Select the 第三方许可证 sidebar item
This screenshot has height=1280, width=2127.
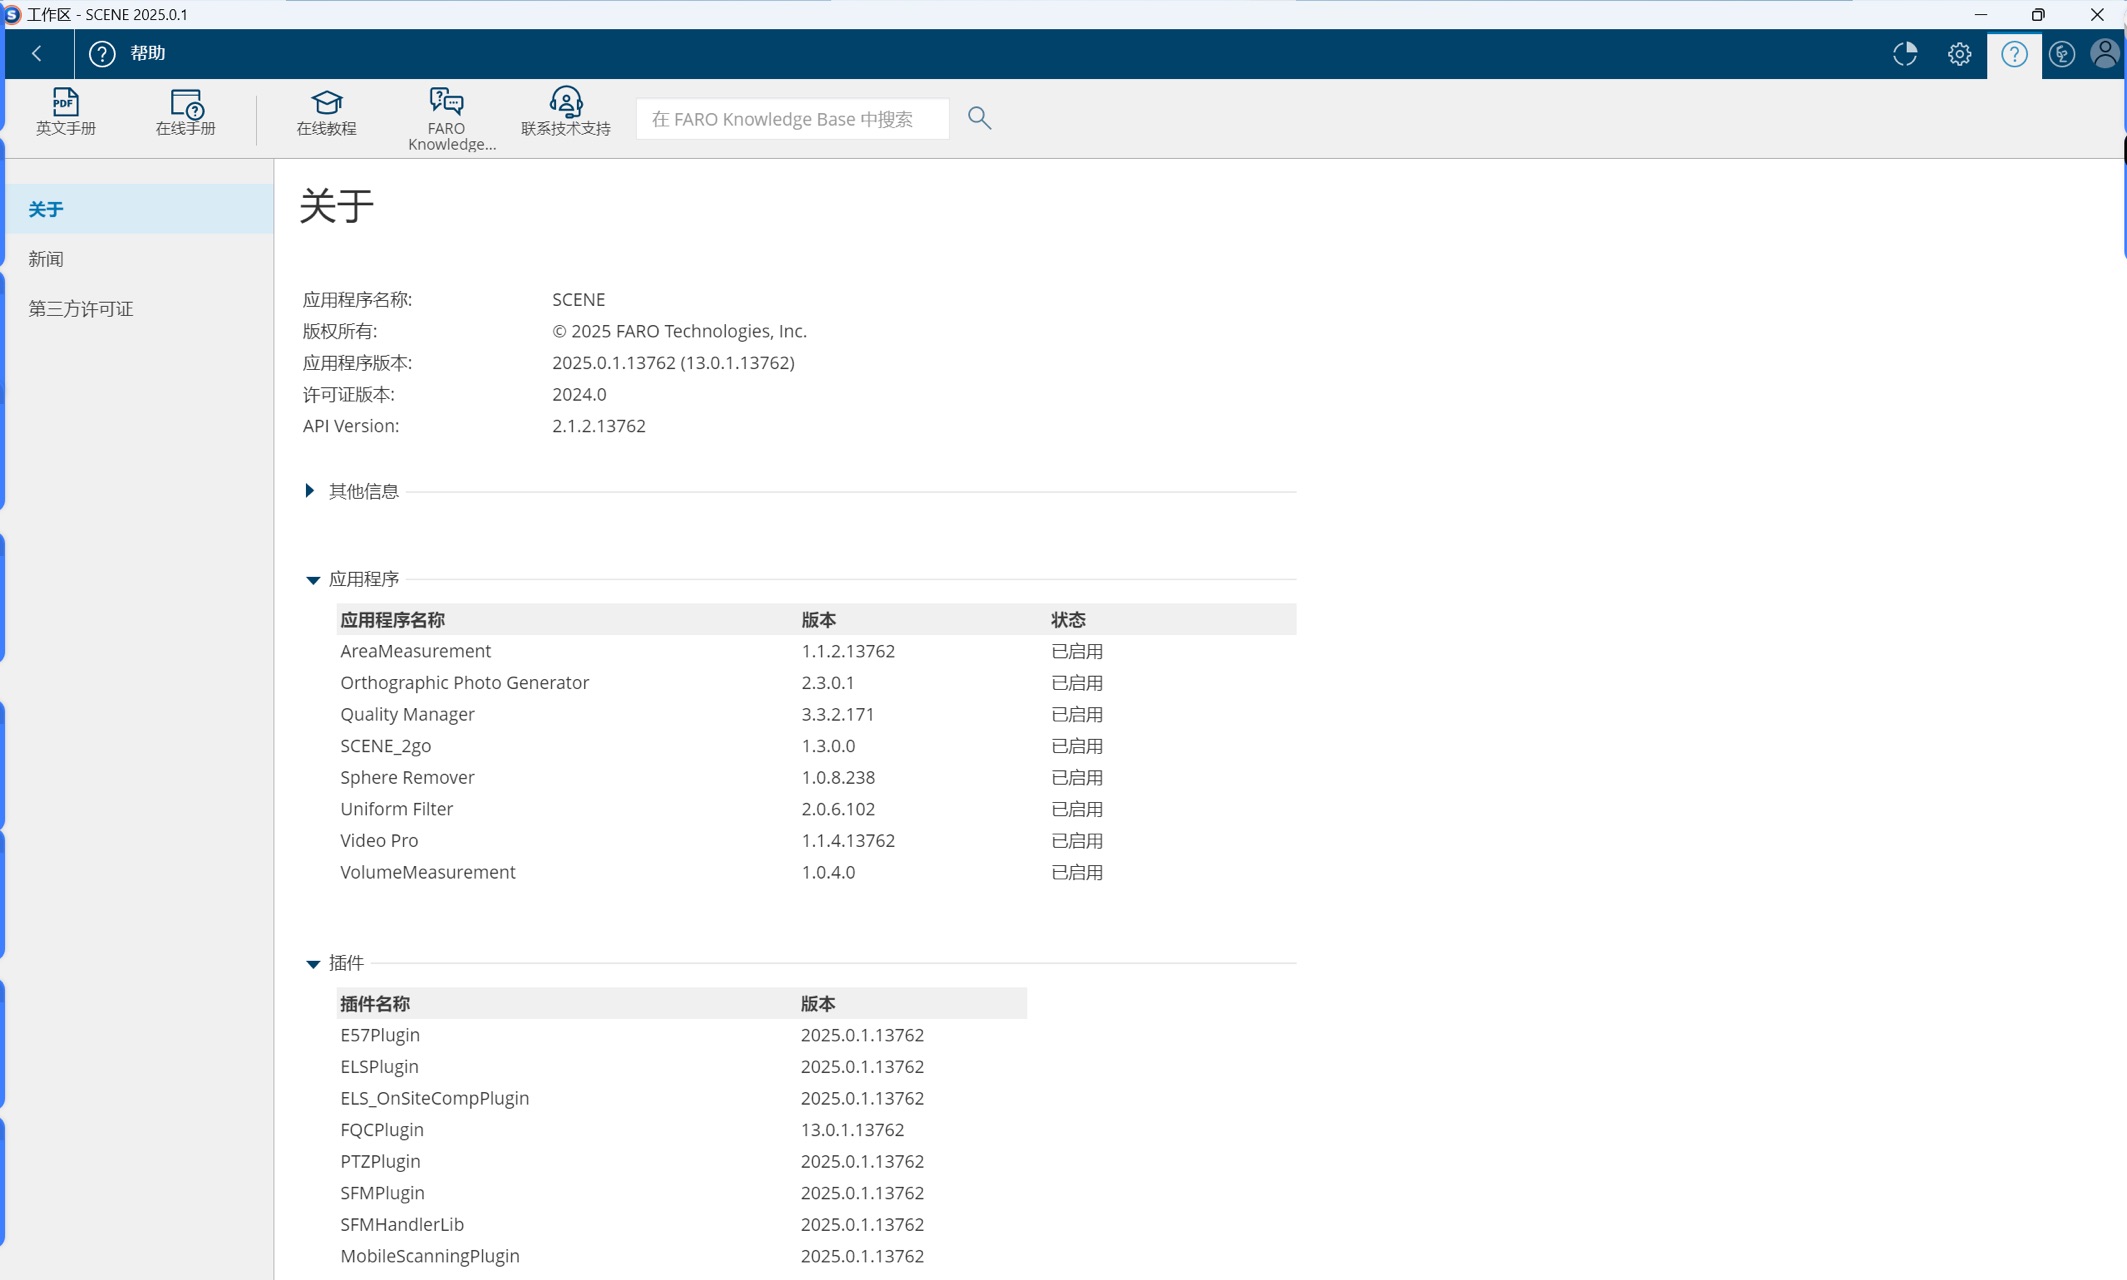(x=81, y=309)
